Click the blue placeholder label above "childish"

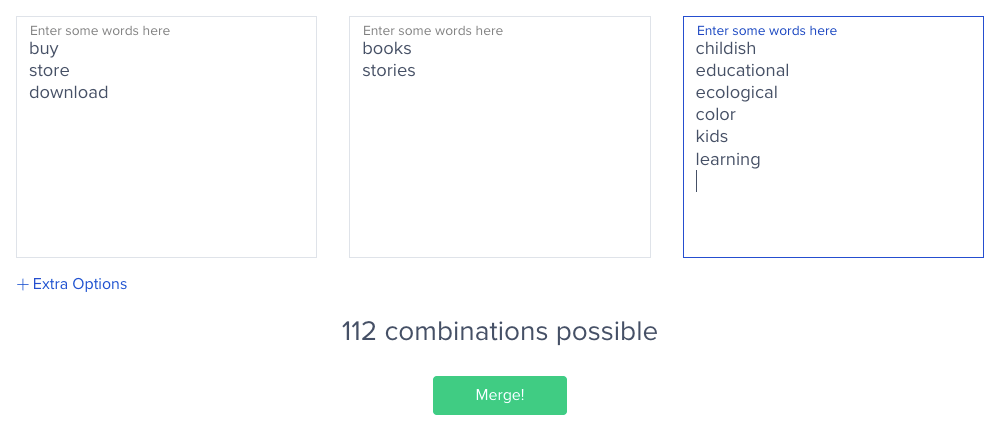pos(767,31)
